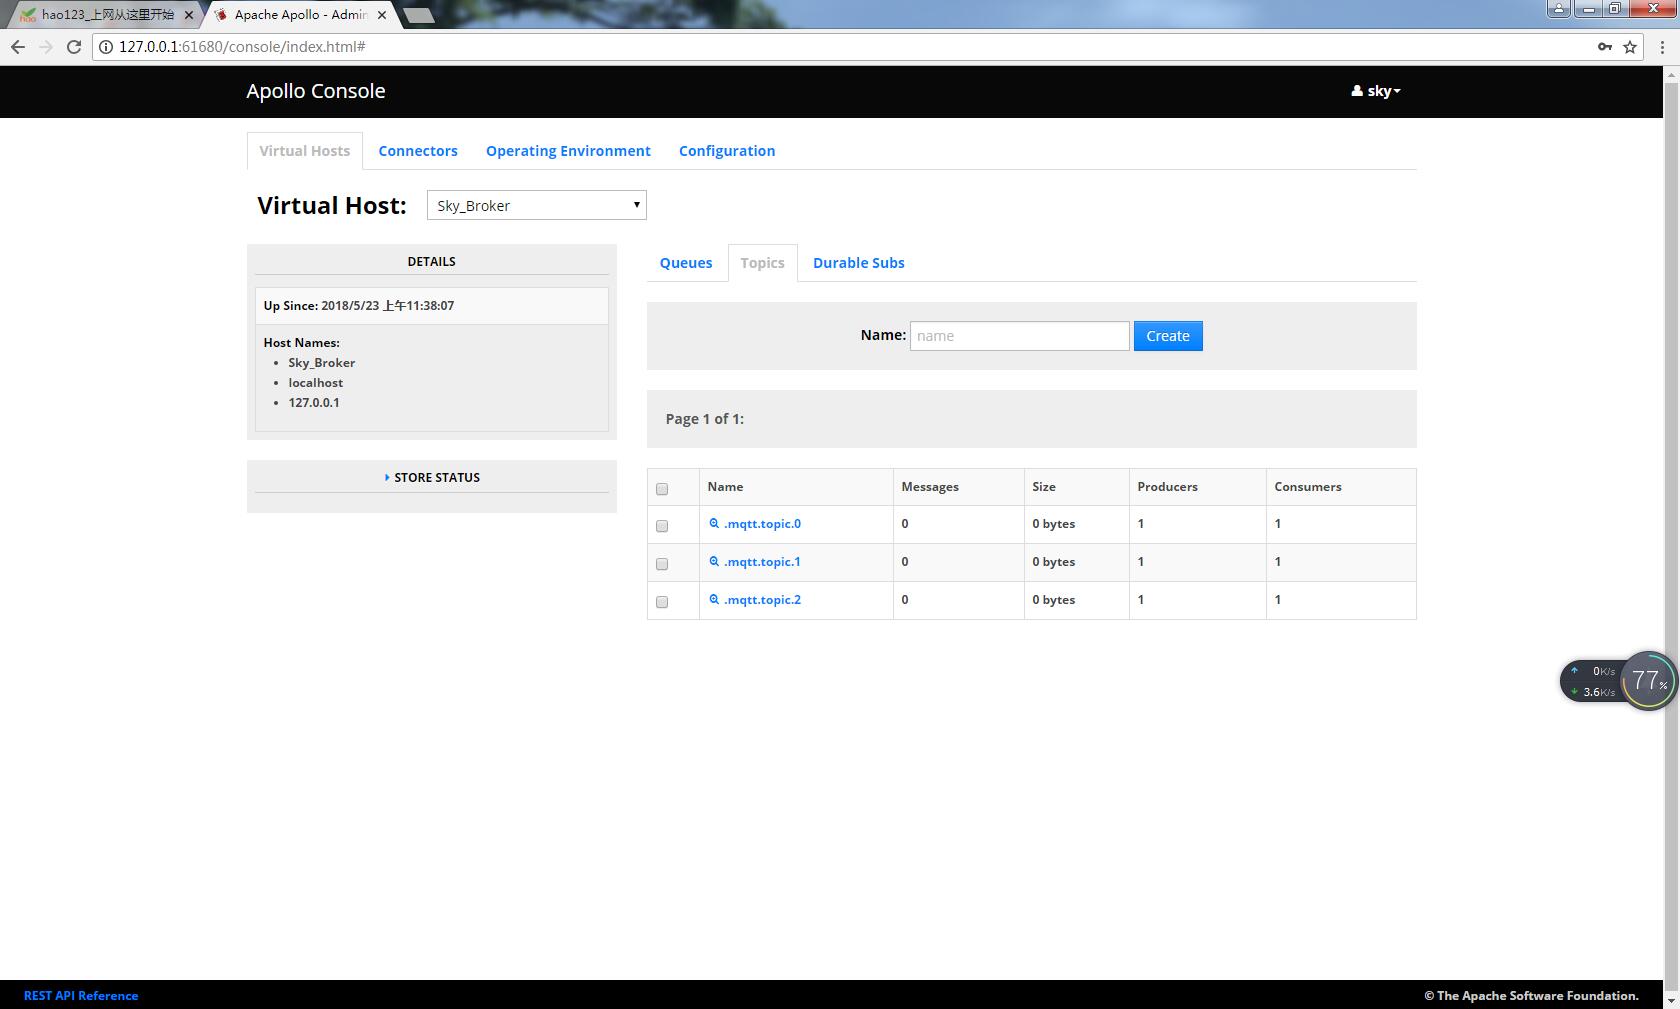Click the Create topic button
Screen dimensions: 1680x1009
[x=1168, y=336]
